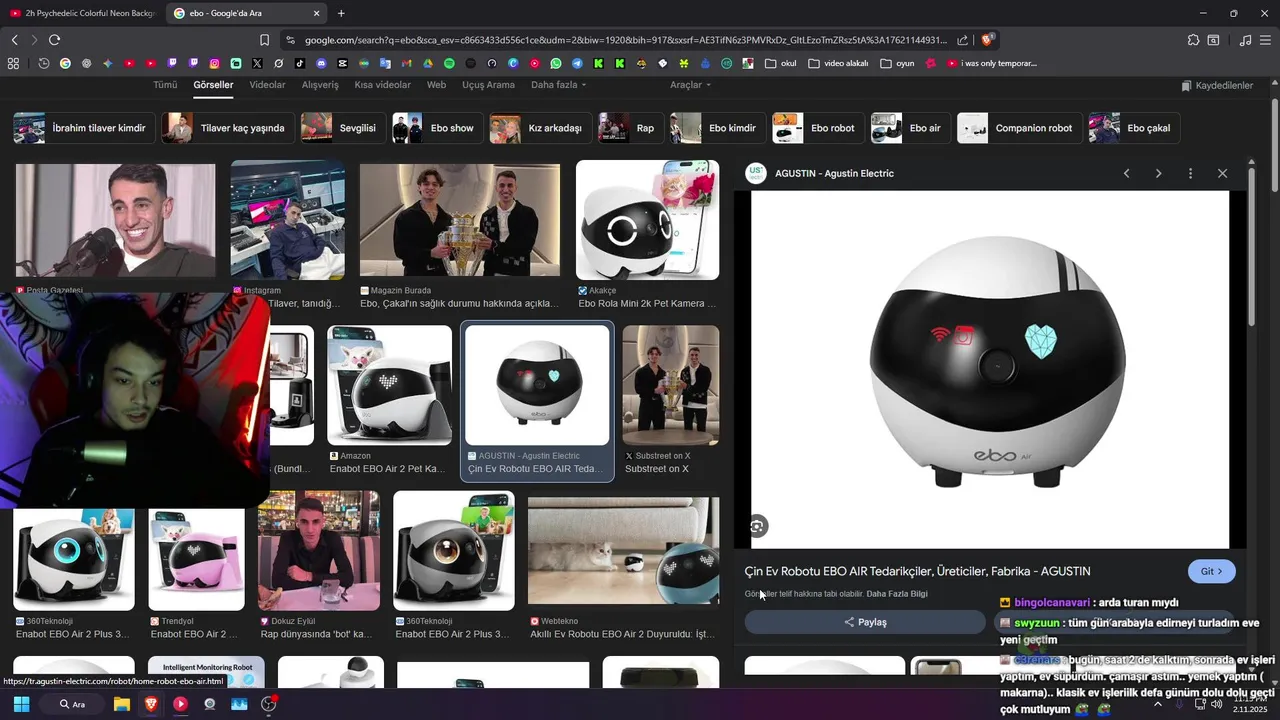Open the X (Twitter) bookmark icon
Screen dimensions: 1280x720
pyautogui.click(x=257, y=63)
